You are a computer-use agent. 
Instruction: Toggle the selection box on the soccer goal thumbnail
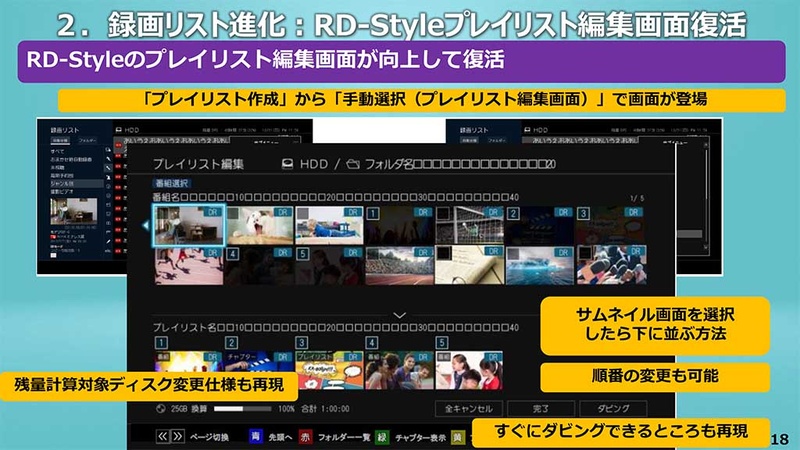(443, 213)
